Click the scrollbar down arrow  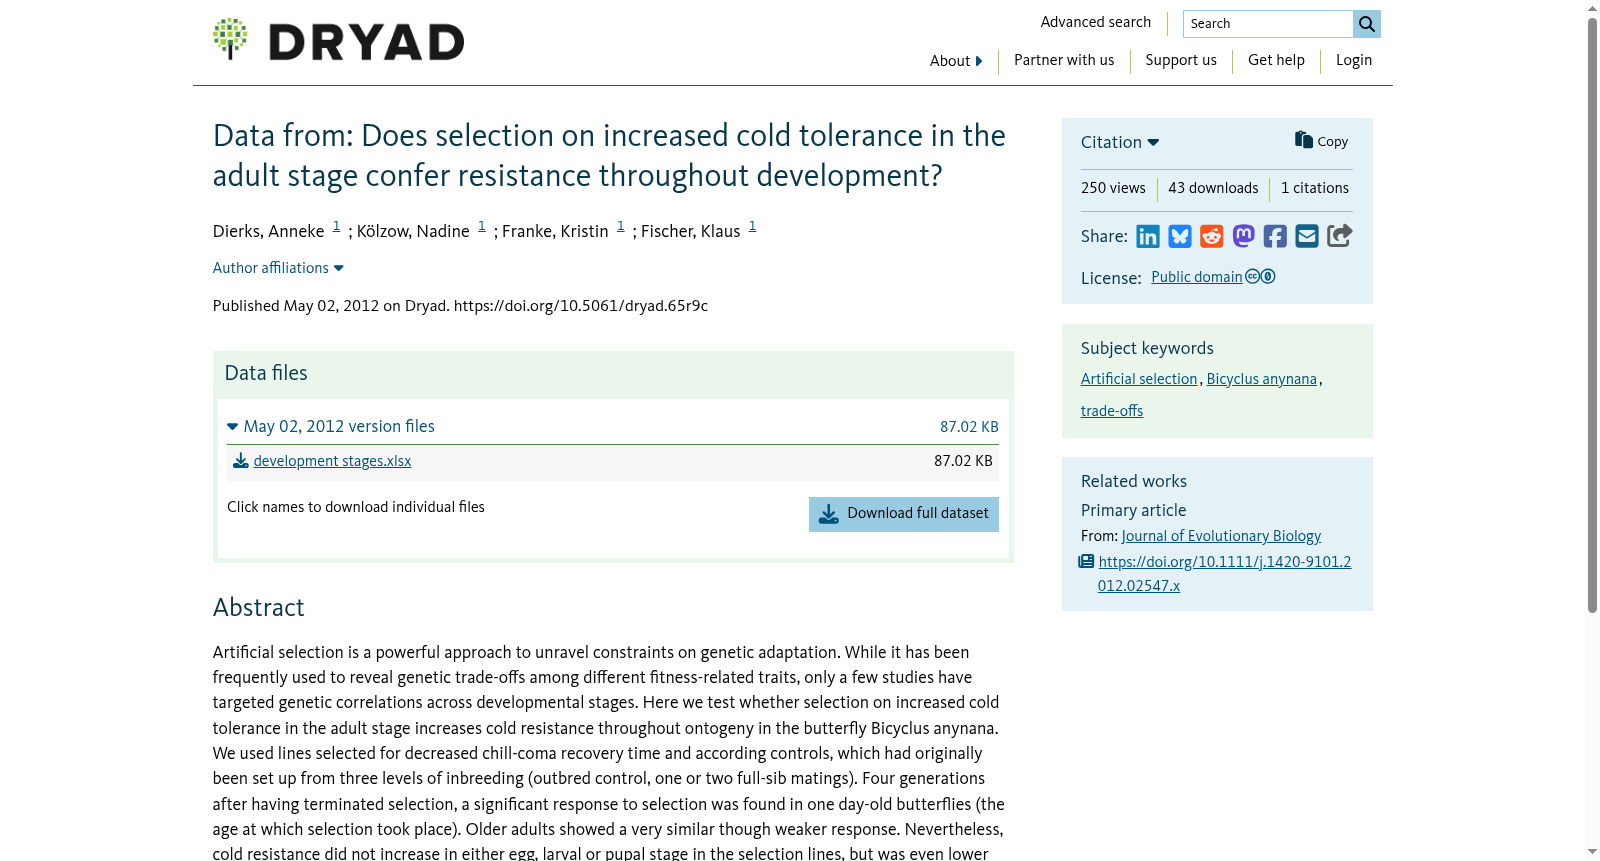1593,852
